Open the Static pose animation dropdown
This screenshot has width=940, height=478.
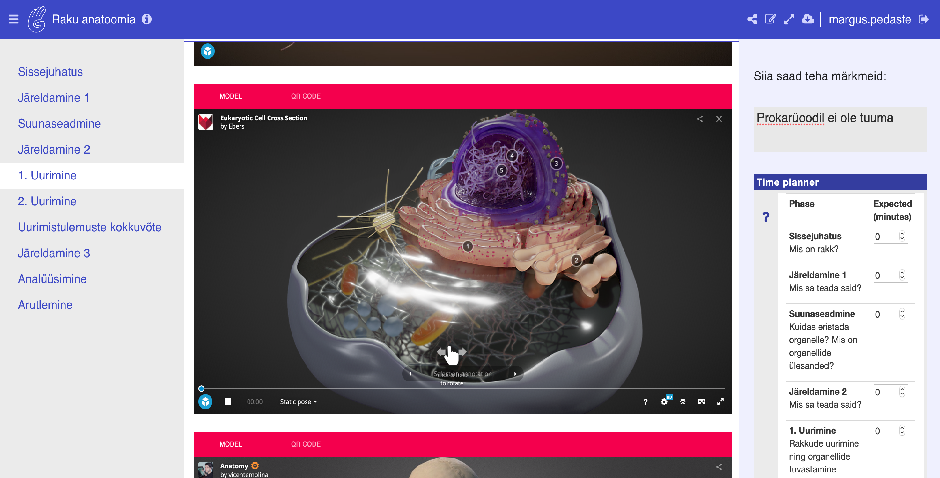click(x=298, y=402)
